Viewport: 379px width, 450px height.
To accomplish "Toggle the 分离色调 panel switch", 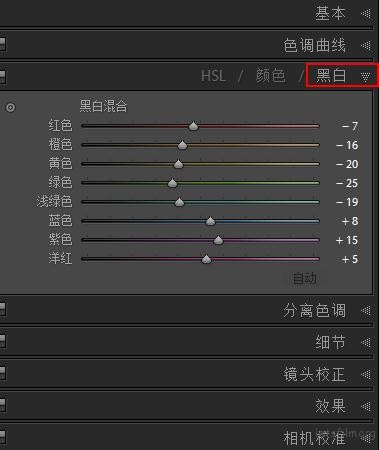I will (x=2, y=309).
